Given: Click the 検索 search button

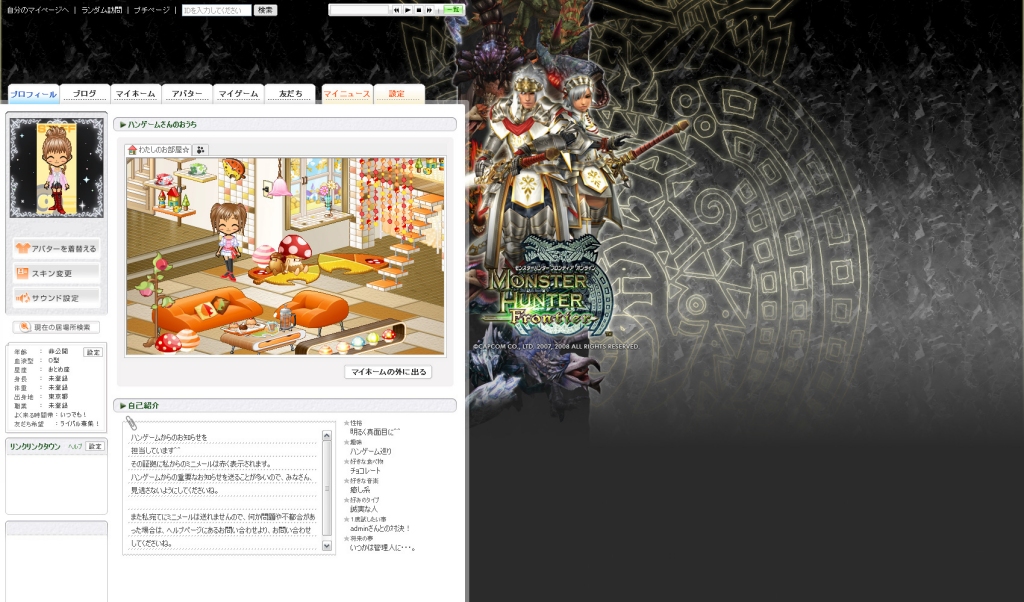Looking at the screenshot, I should (x=265, y=10).
